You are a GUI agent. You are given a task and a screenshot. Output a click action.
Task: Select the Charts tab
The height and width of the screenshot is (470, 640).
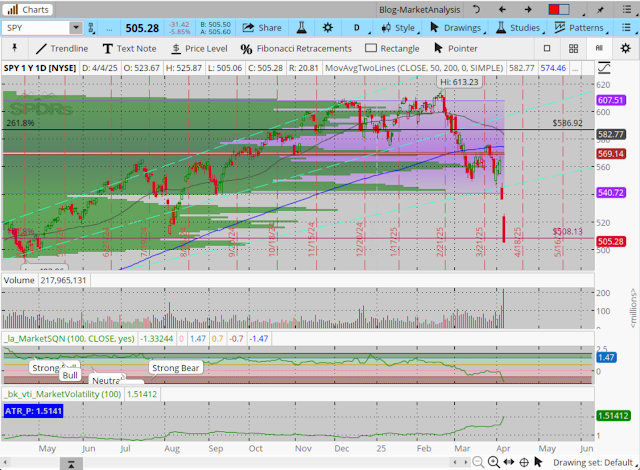[28, 9]
